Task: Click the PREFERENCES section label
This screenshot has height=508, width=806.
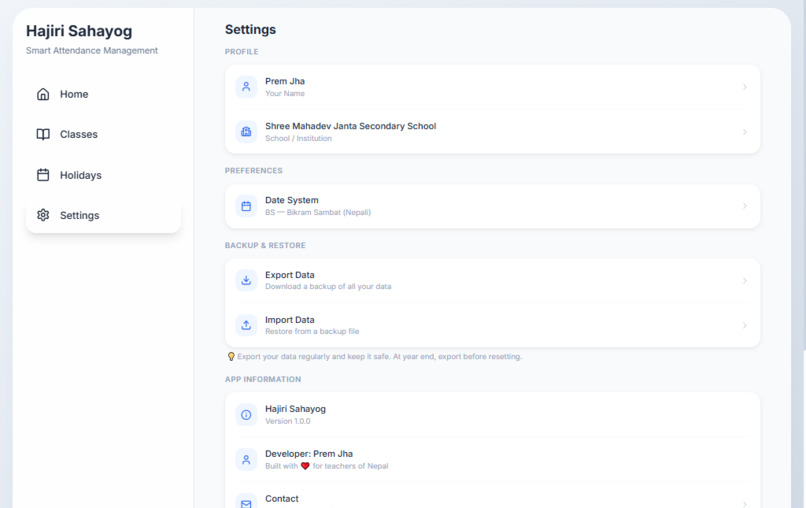Action: click(x=253, y=171)
